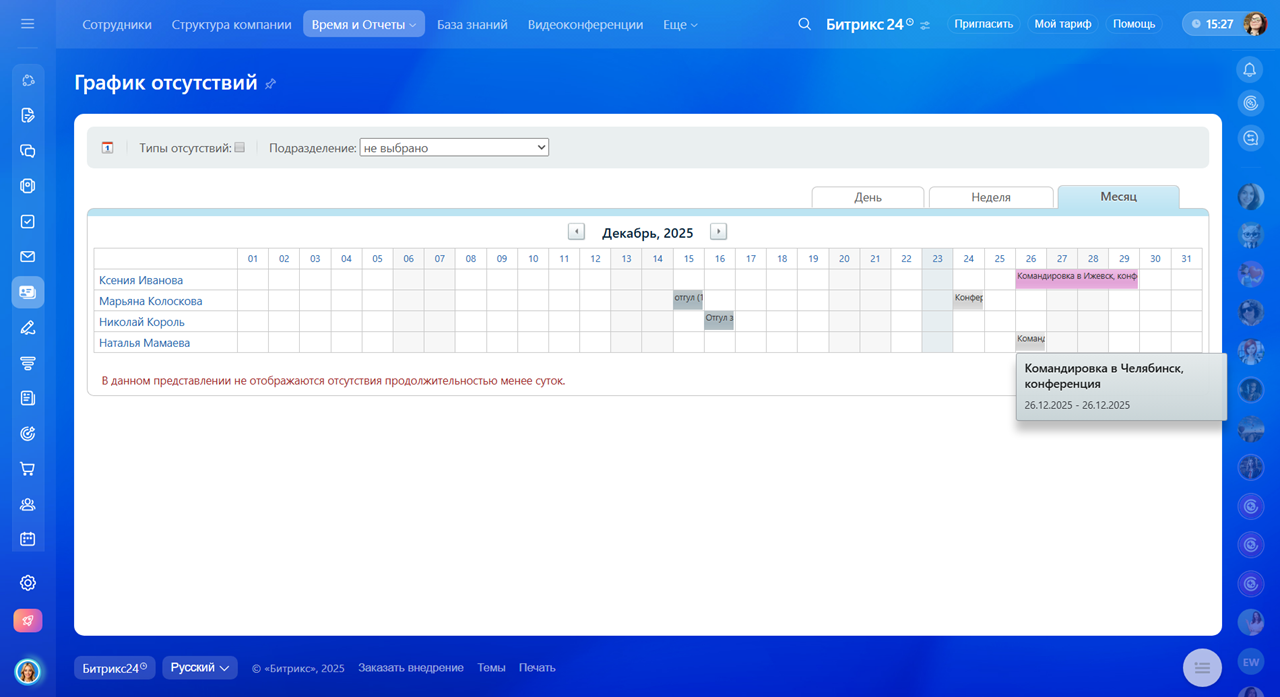Image resolution: width=1280 pixels, height=697 pixels.
Task: Open the Русский language selector in the footer
Action: [200, 668]
